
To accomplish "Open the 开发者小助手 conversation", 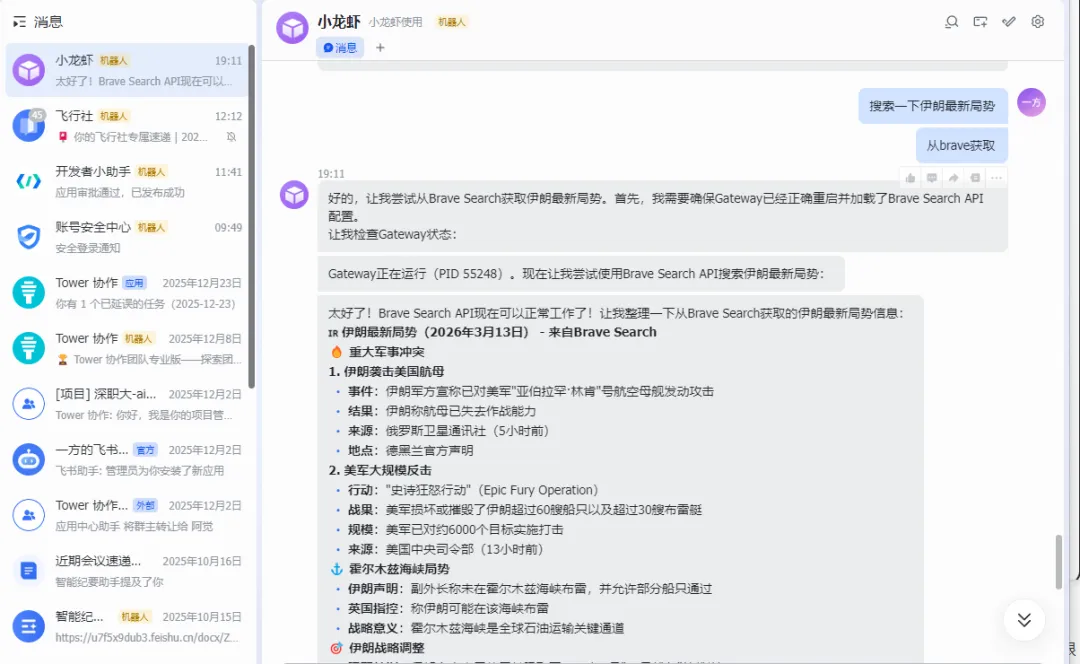I will (x=127, y=182).
